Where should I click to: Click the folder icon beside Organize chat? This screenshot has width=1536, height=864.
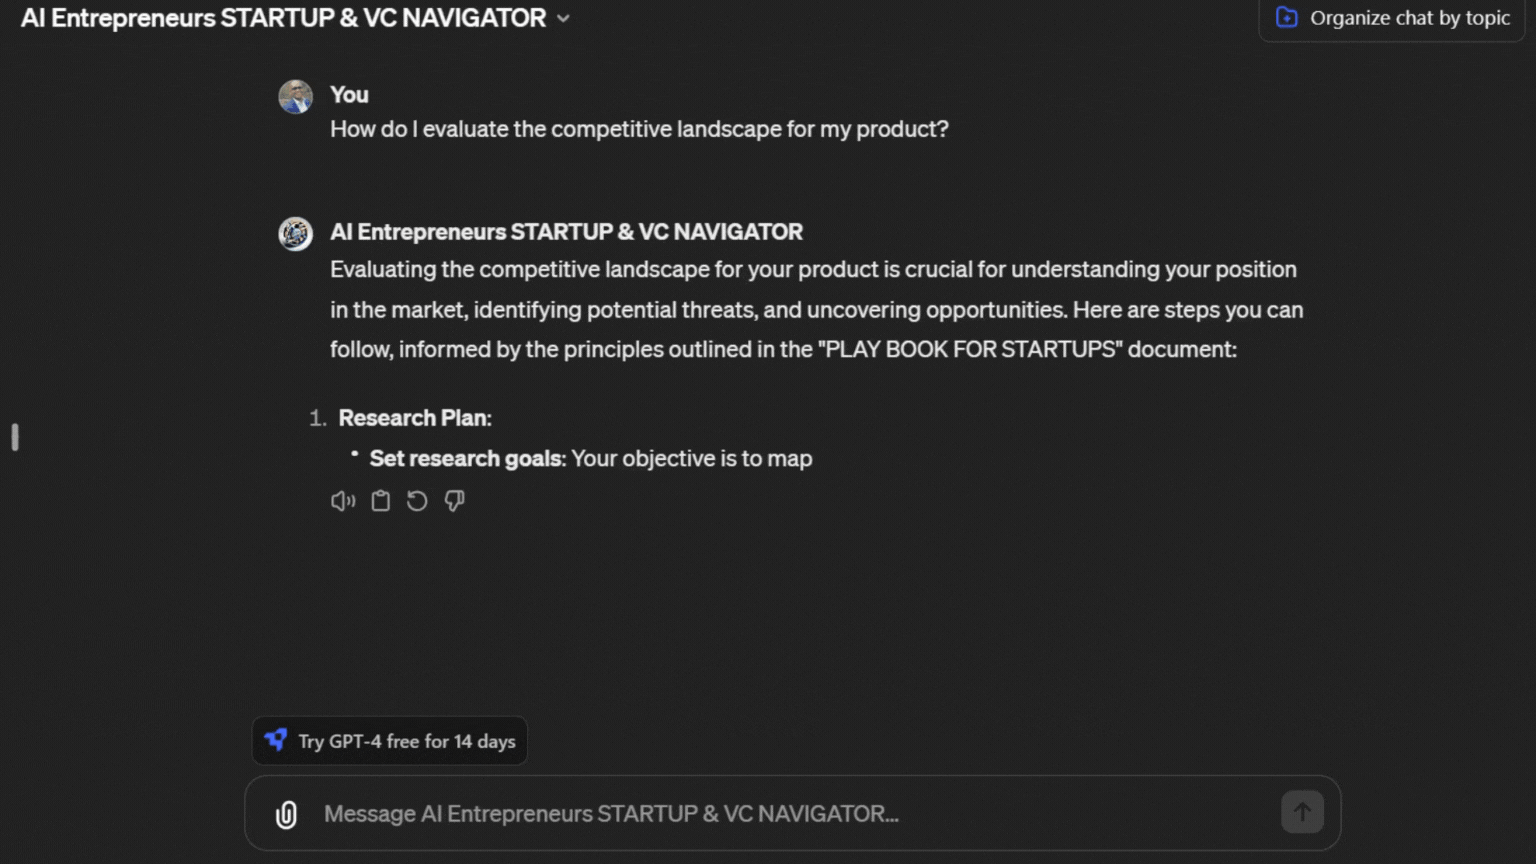pos(1287,18)
